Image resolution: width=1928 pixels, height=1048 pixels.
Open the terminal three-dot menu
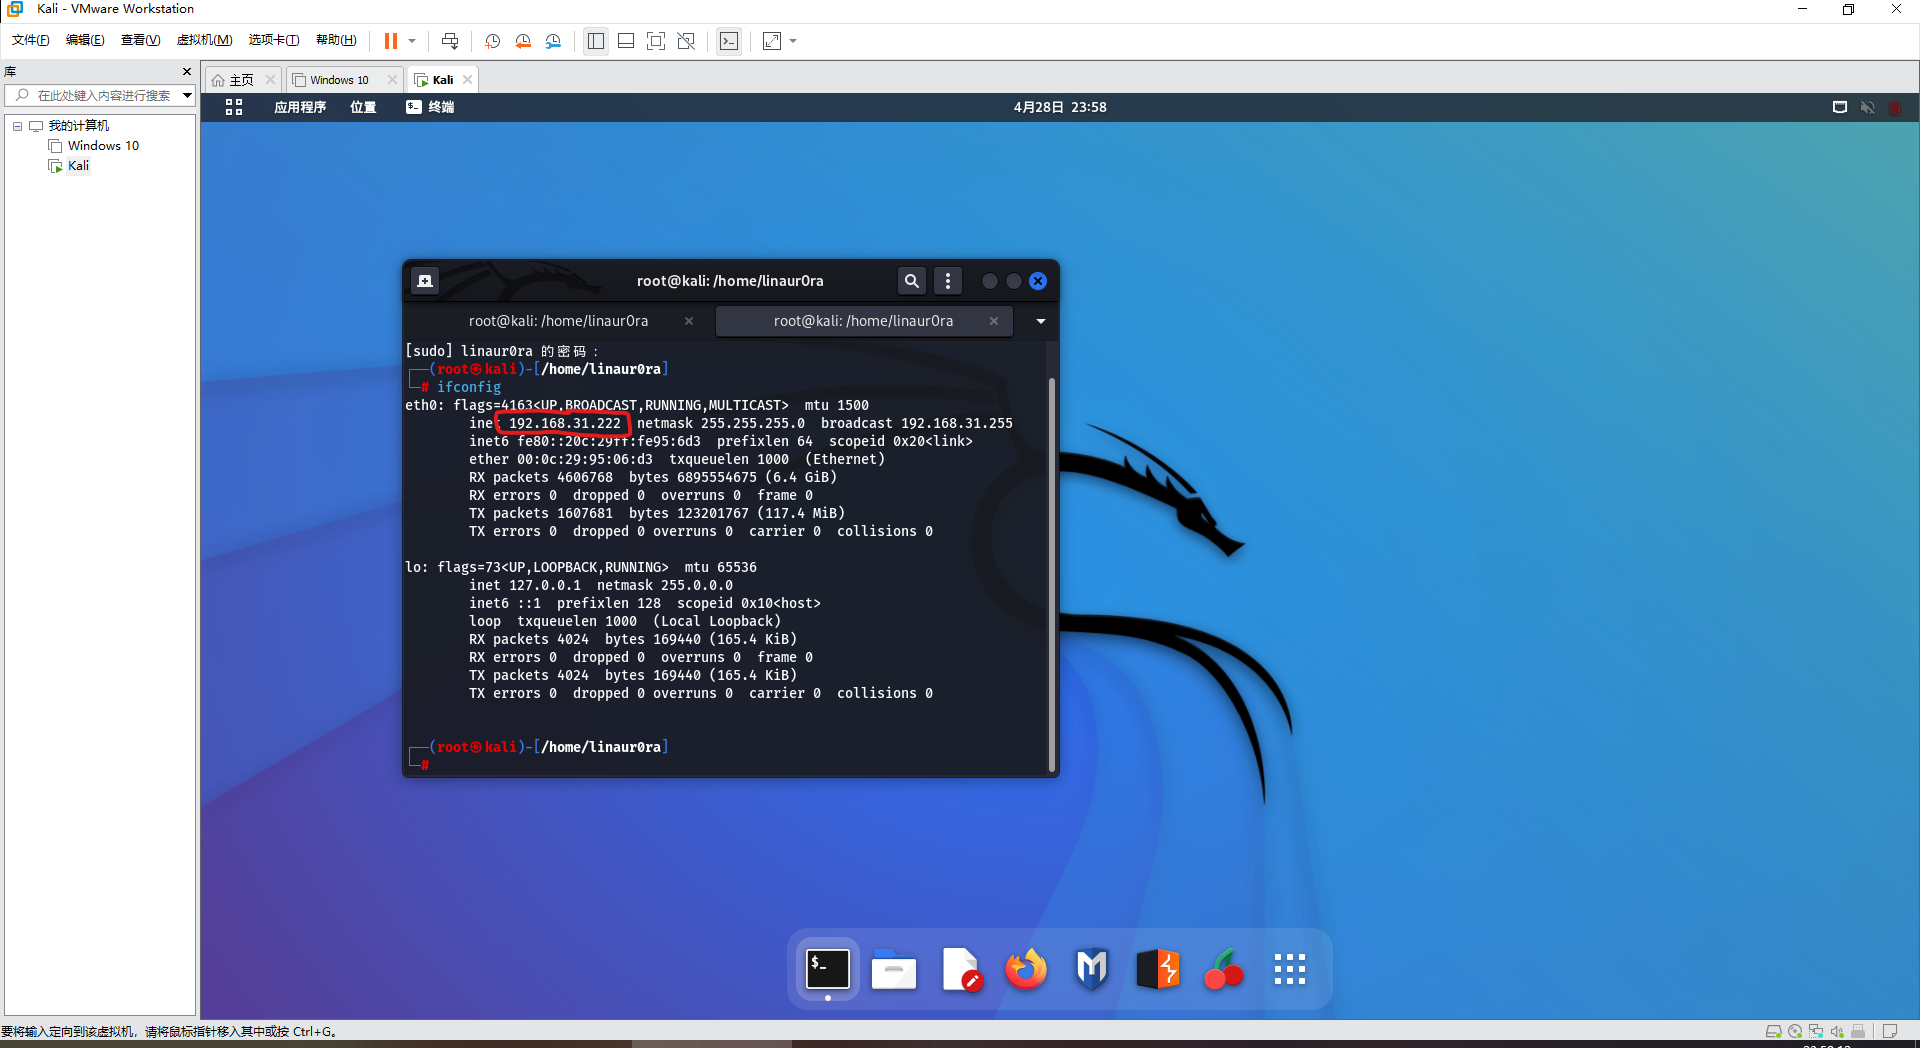[x=948, y=281]
